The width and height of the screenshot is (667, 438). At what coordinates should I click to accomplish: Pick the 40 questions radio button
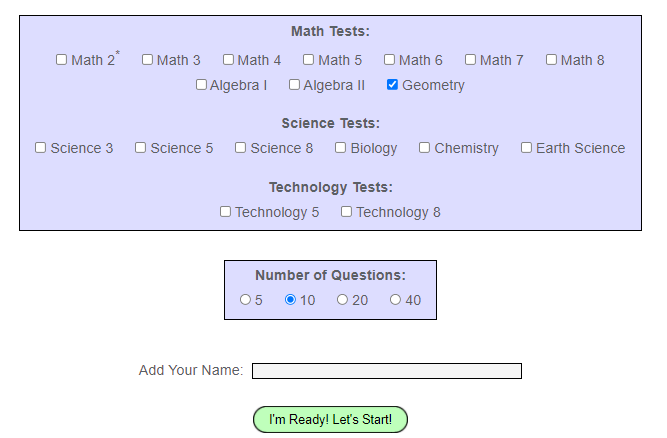click(396, 300)
